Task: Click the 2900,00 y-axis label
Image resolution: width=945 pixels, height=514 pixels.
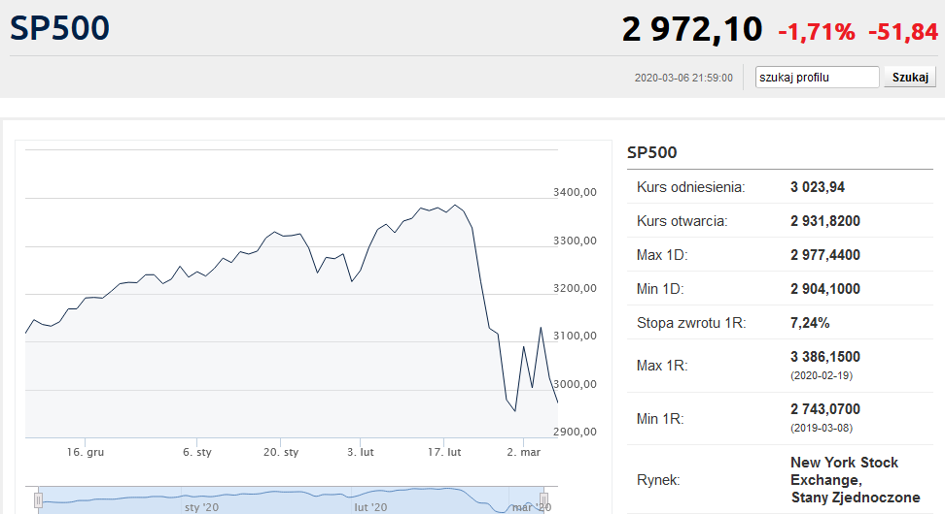Action: (574, 431)
